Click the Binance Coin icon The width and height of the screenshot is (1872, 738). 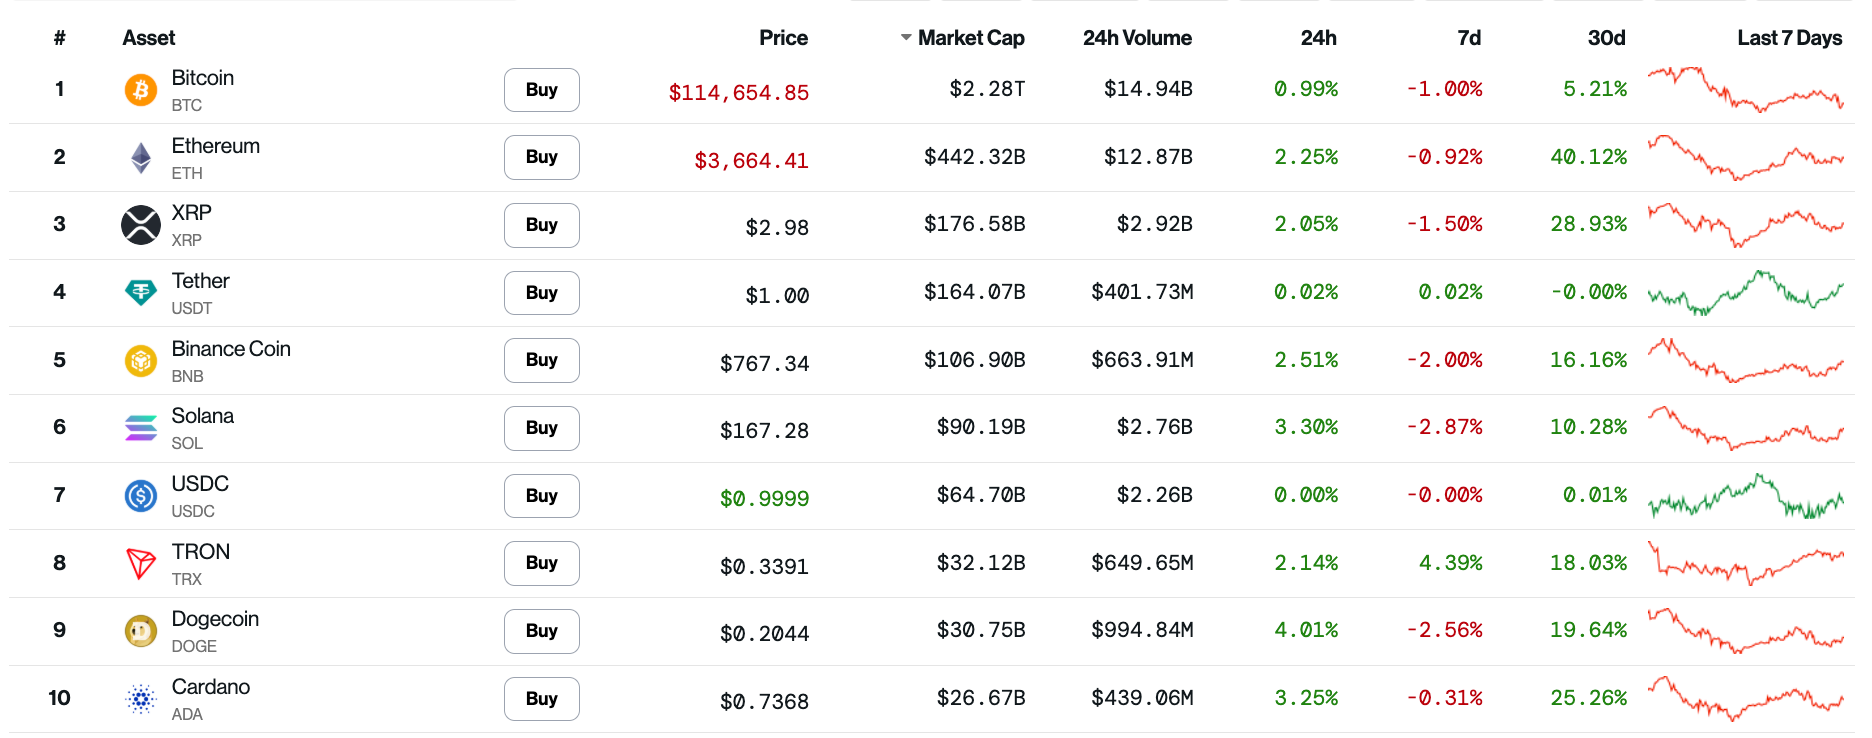[x=141, y=360]
